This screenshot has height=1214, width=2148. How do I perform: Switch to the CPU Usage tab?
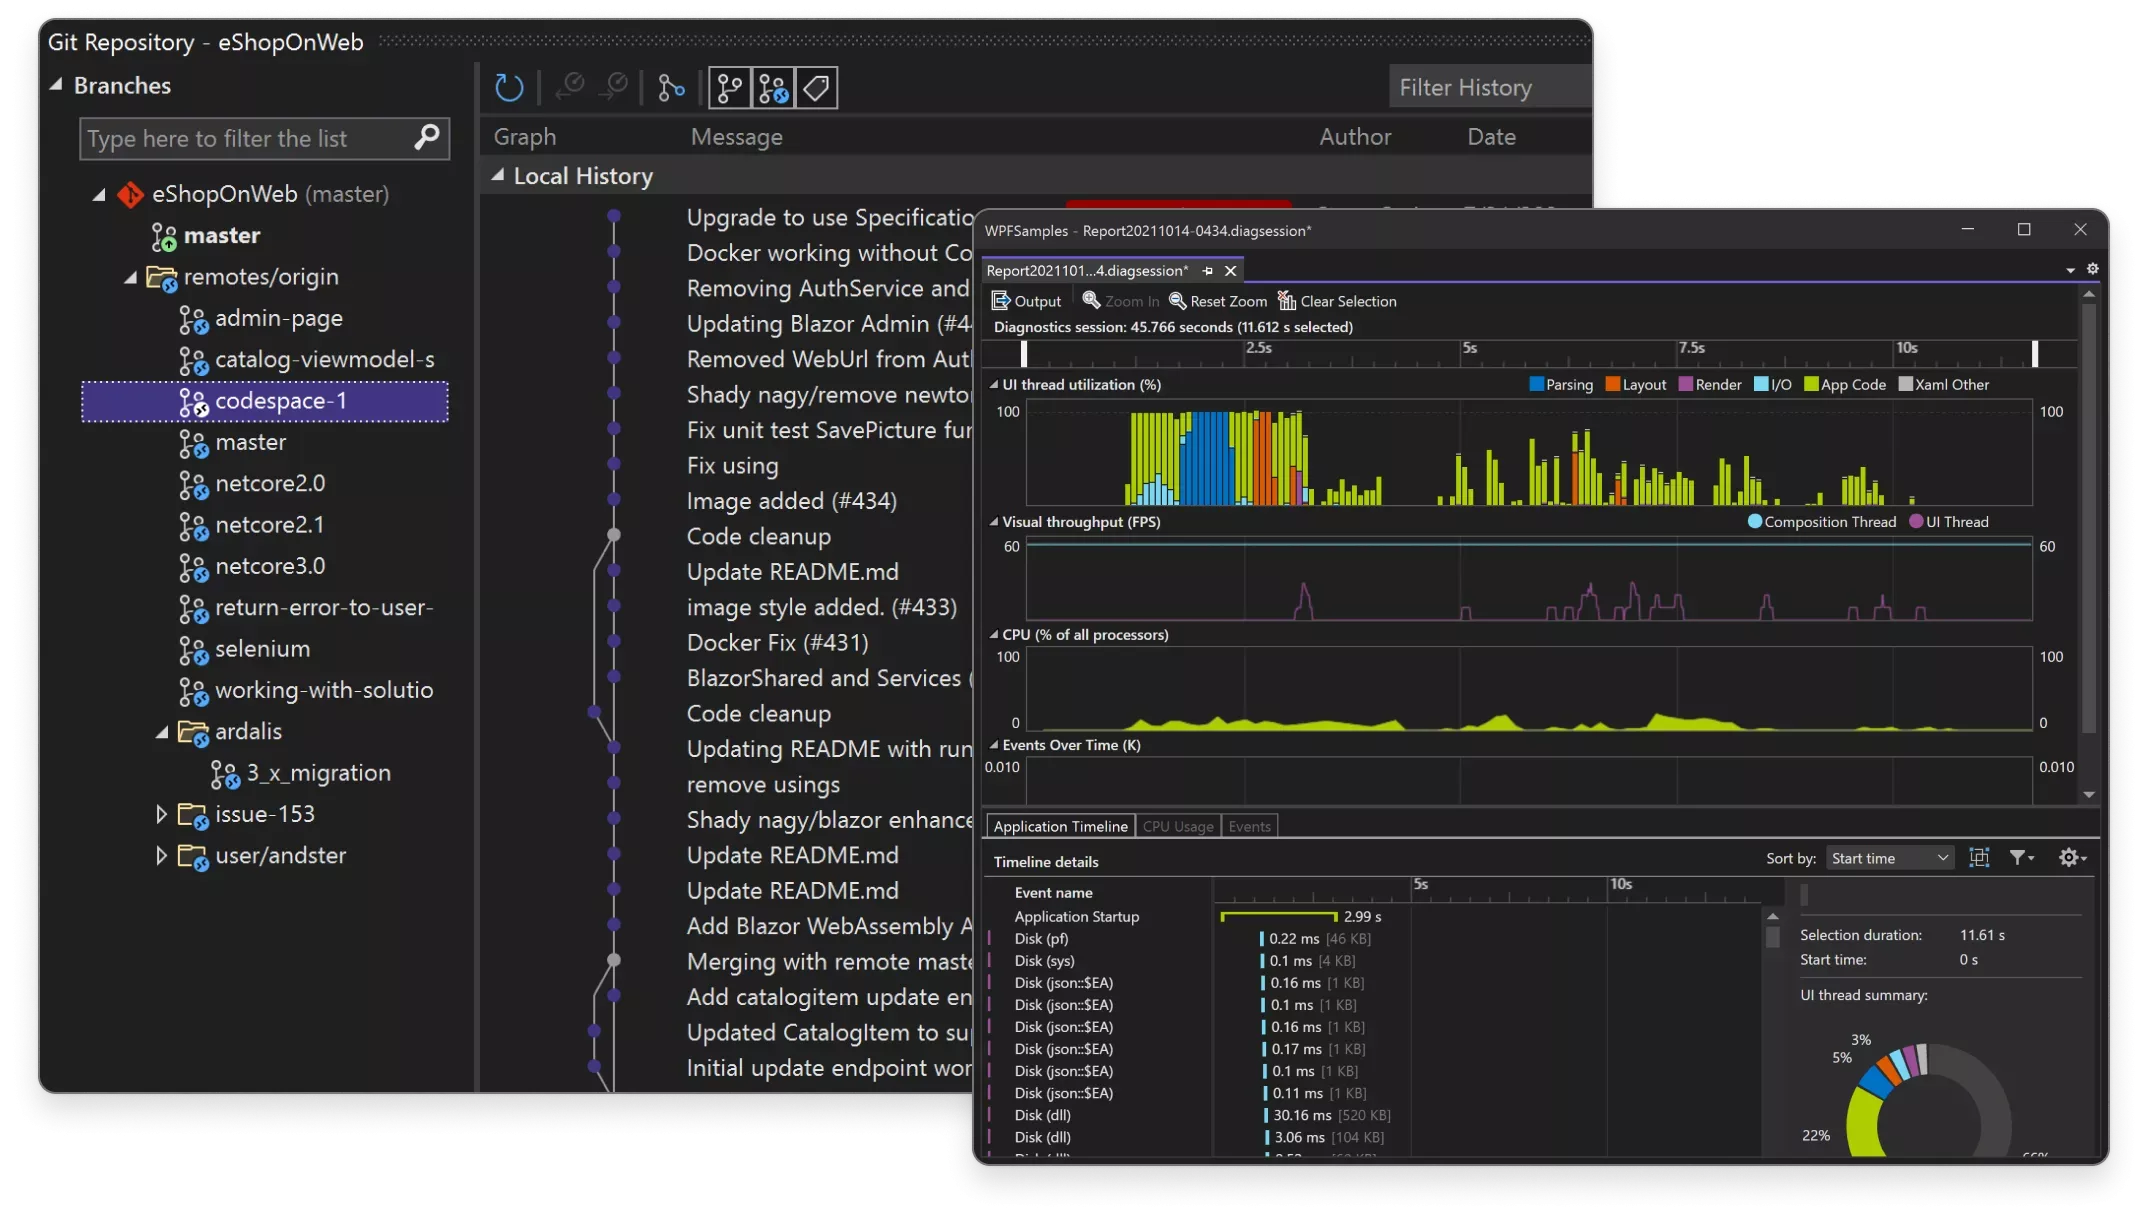1177,826
